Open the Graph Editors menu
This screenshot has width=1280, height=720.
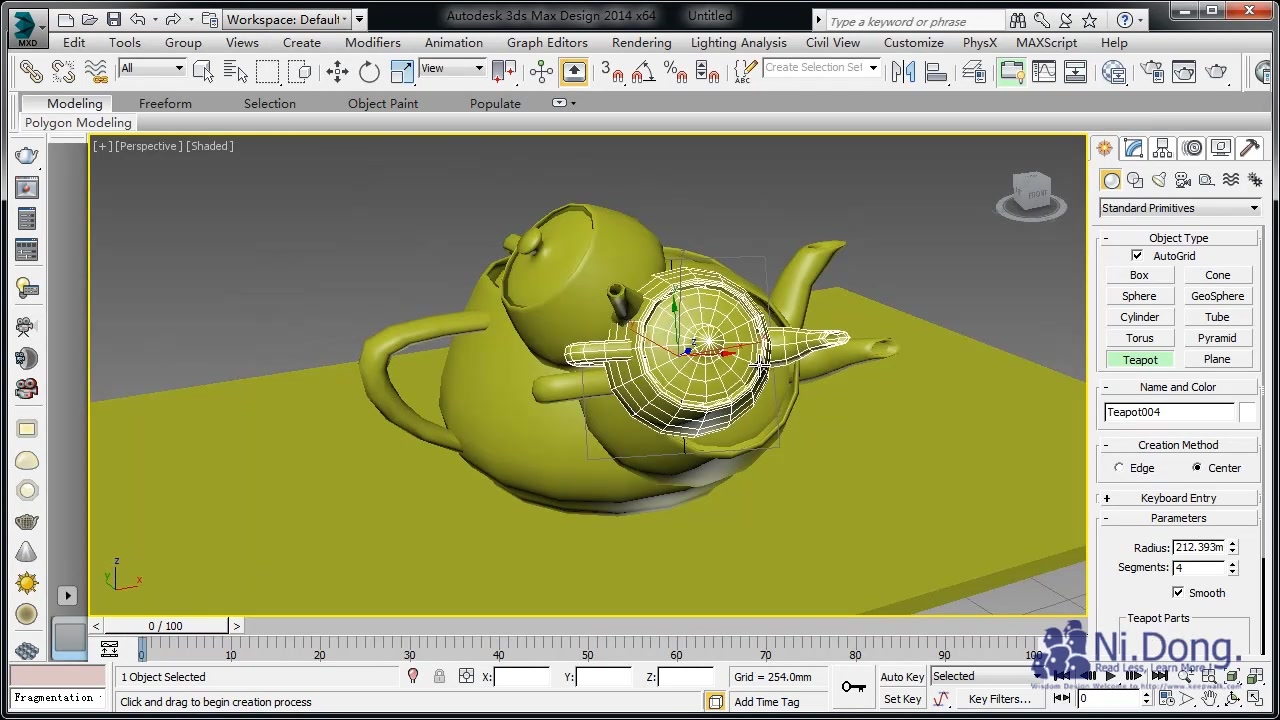547,43
